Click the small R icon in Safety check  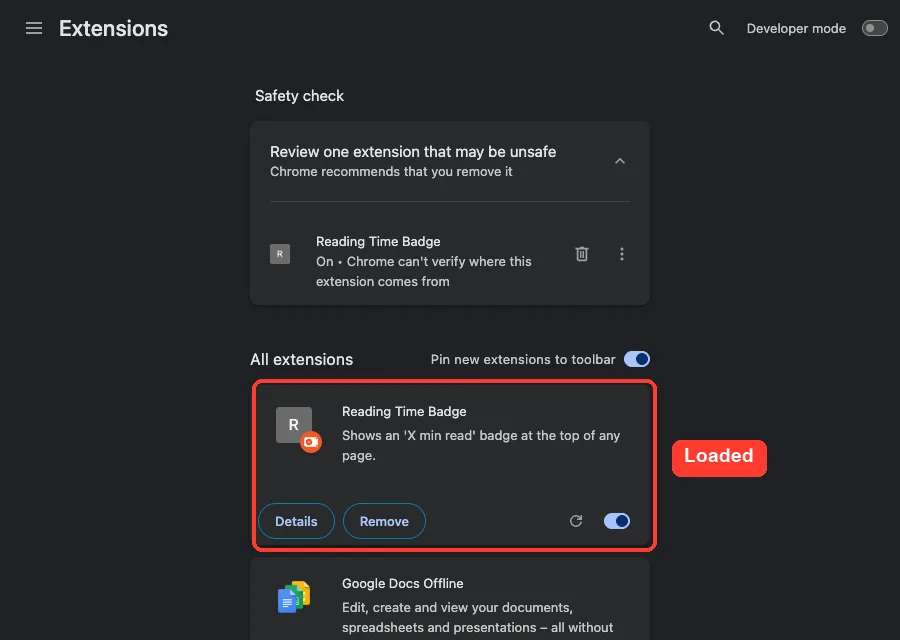(x=280, y=254)
